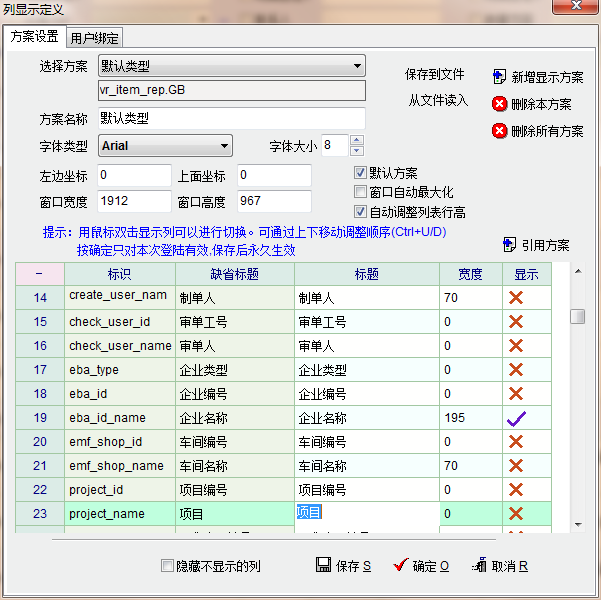Screen dimensions: 601x600
Task: Click the 新增显示方案 icon
Action: tap(500, 77)
